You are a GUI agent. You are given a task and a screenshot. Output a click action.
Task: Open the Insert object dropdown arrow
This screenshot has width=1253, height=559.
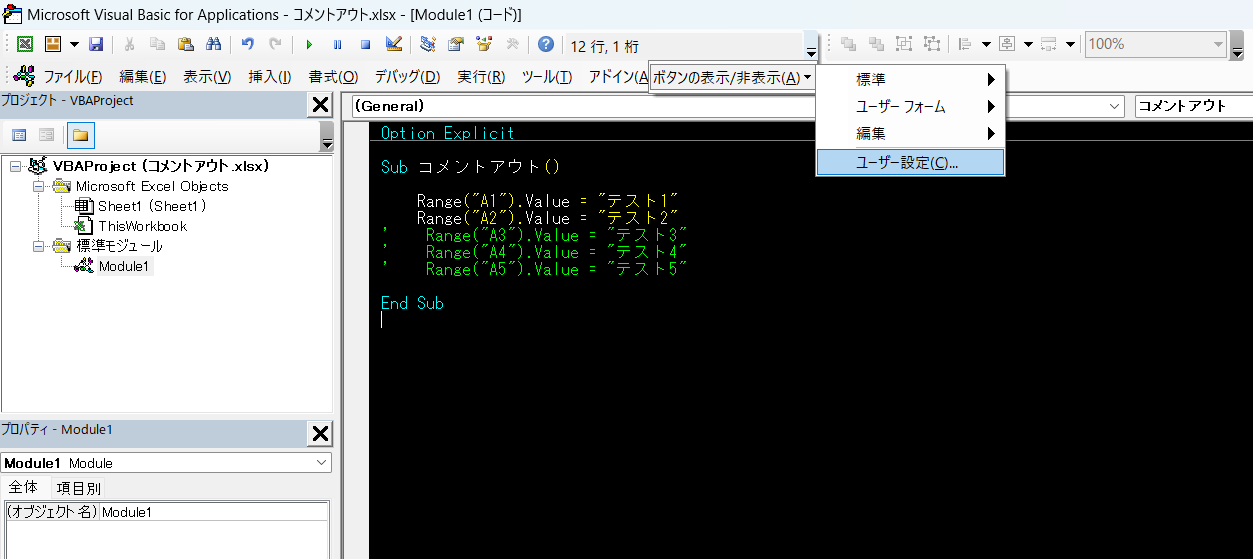coord(73,44)
